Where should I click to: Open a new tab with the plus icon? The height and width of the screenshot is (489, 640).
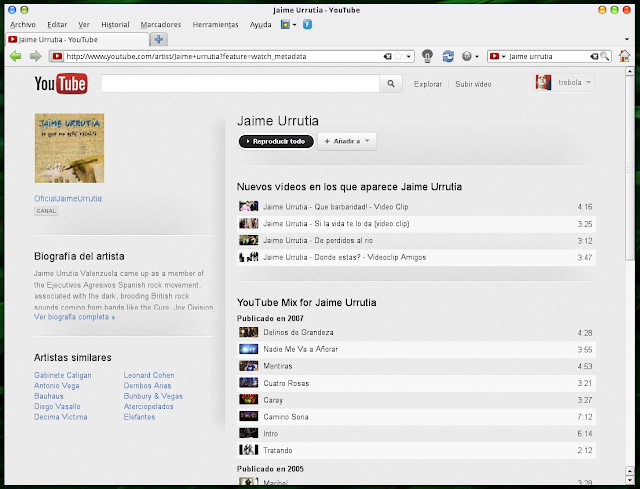[159, 40]
